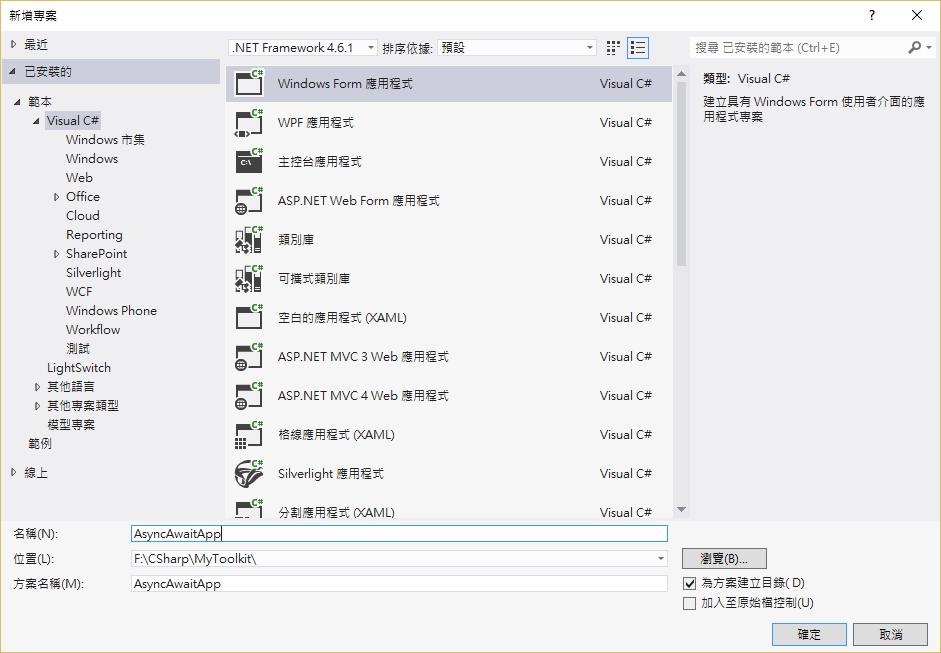941x653 pixels.
Task: Collapse the 範本 tree node
Action: 17,102
